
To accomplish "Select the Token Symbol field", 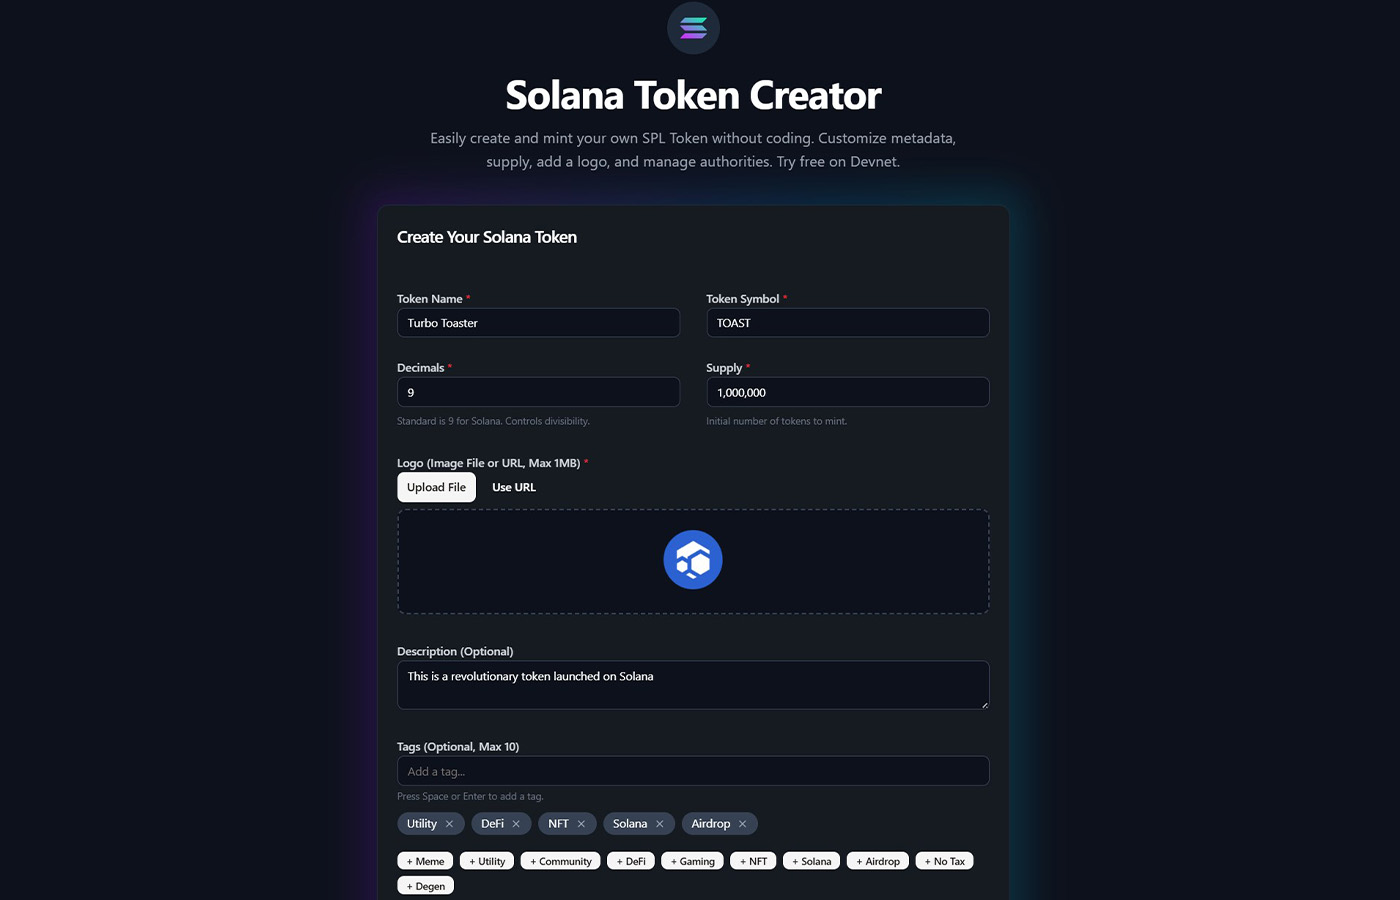I will [x=847, y=322].
